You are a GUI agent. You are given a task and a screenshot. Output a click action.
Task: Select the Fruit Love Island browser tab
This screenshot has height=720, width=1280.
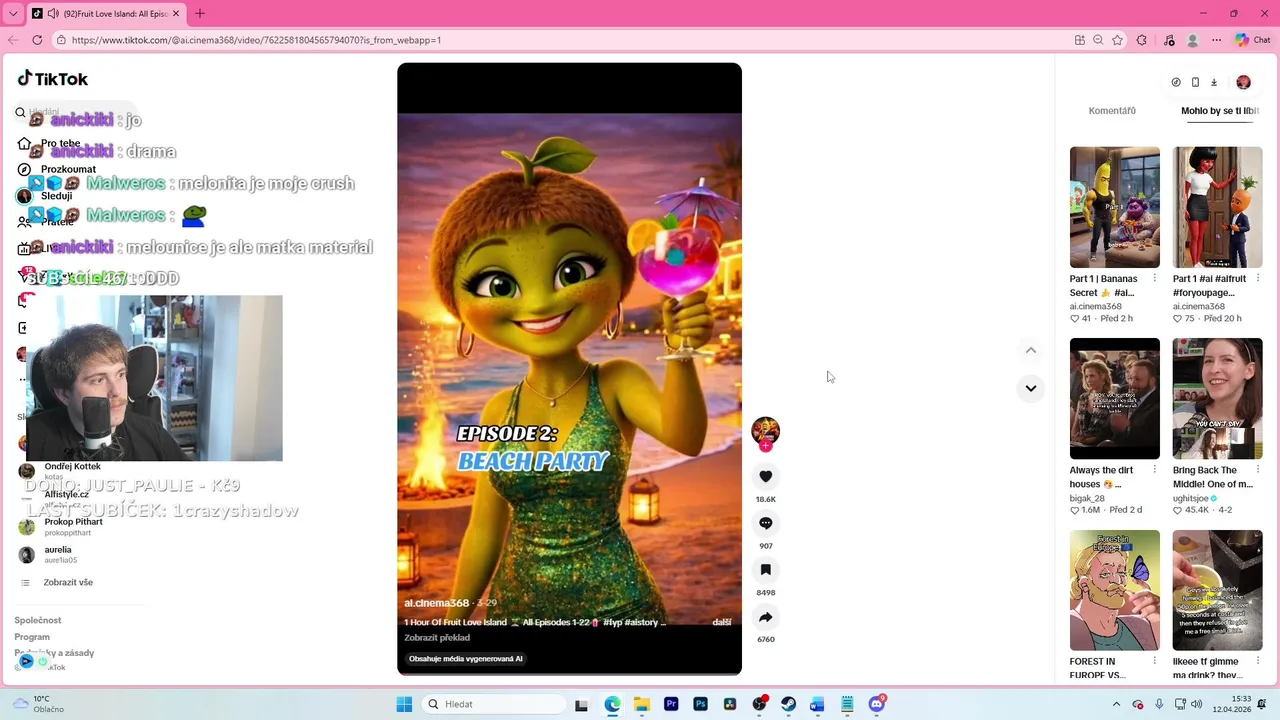click(x=106, y=14)
